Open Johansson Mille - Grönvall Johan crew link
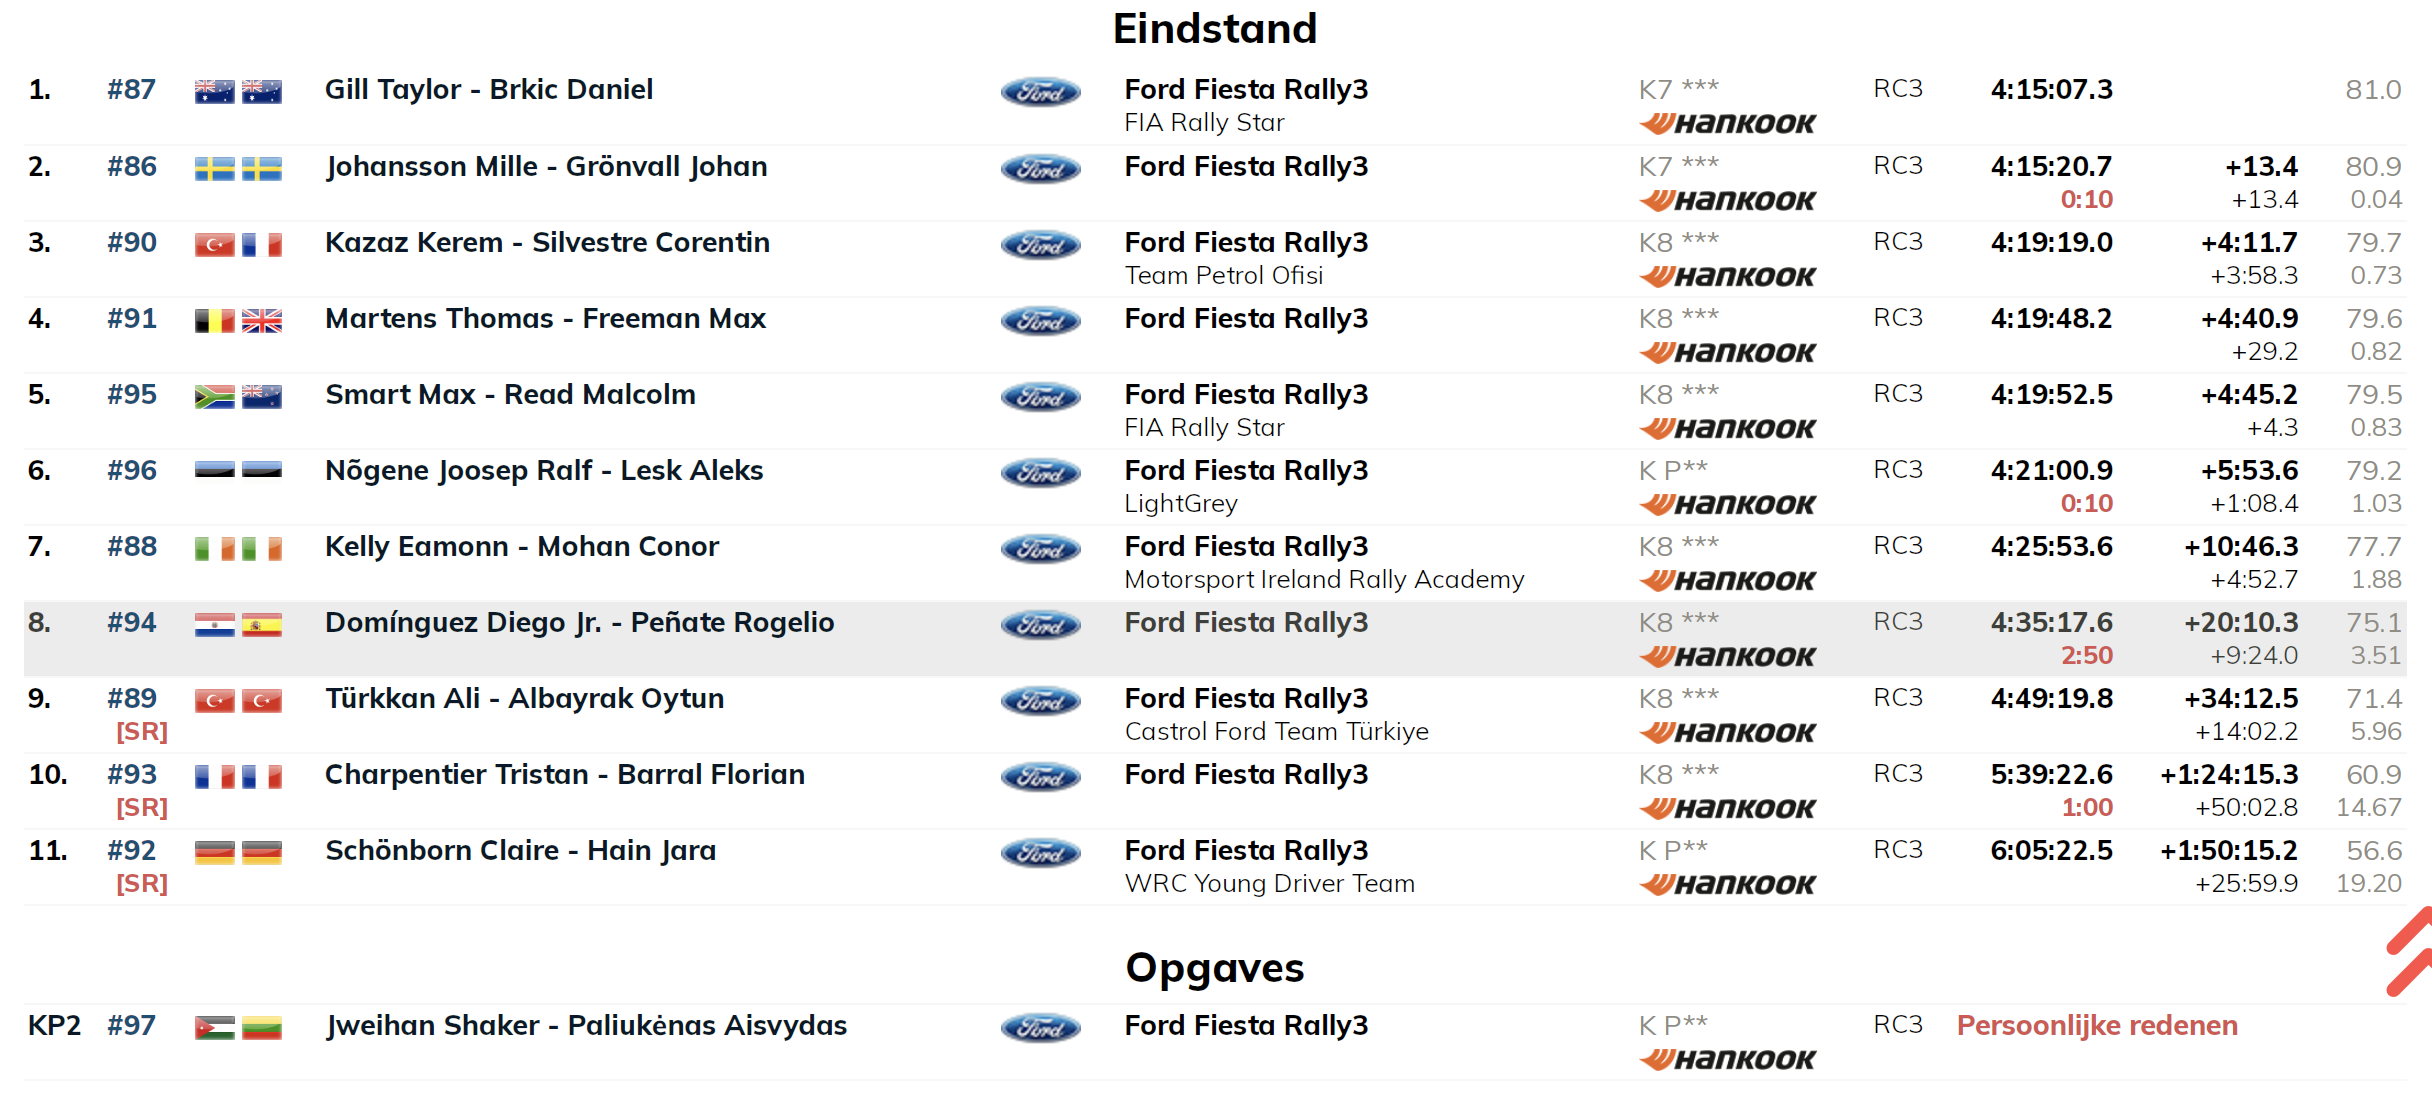Screen dimensions: 2432x1104 click(x=546, y=167)
